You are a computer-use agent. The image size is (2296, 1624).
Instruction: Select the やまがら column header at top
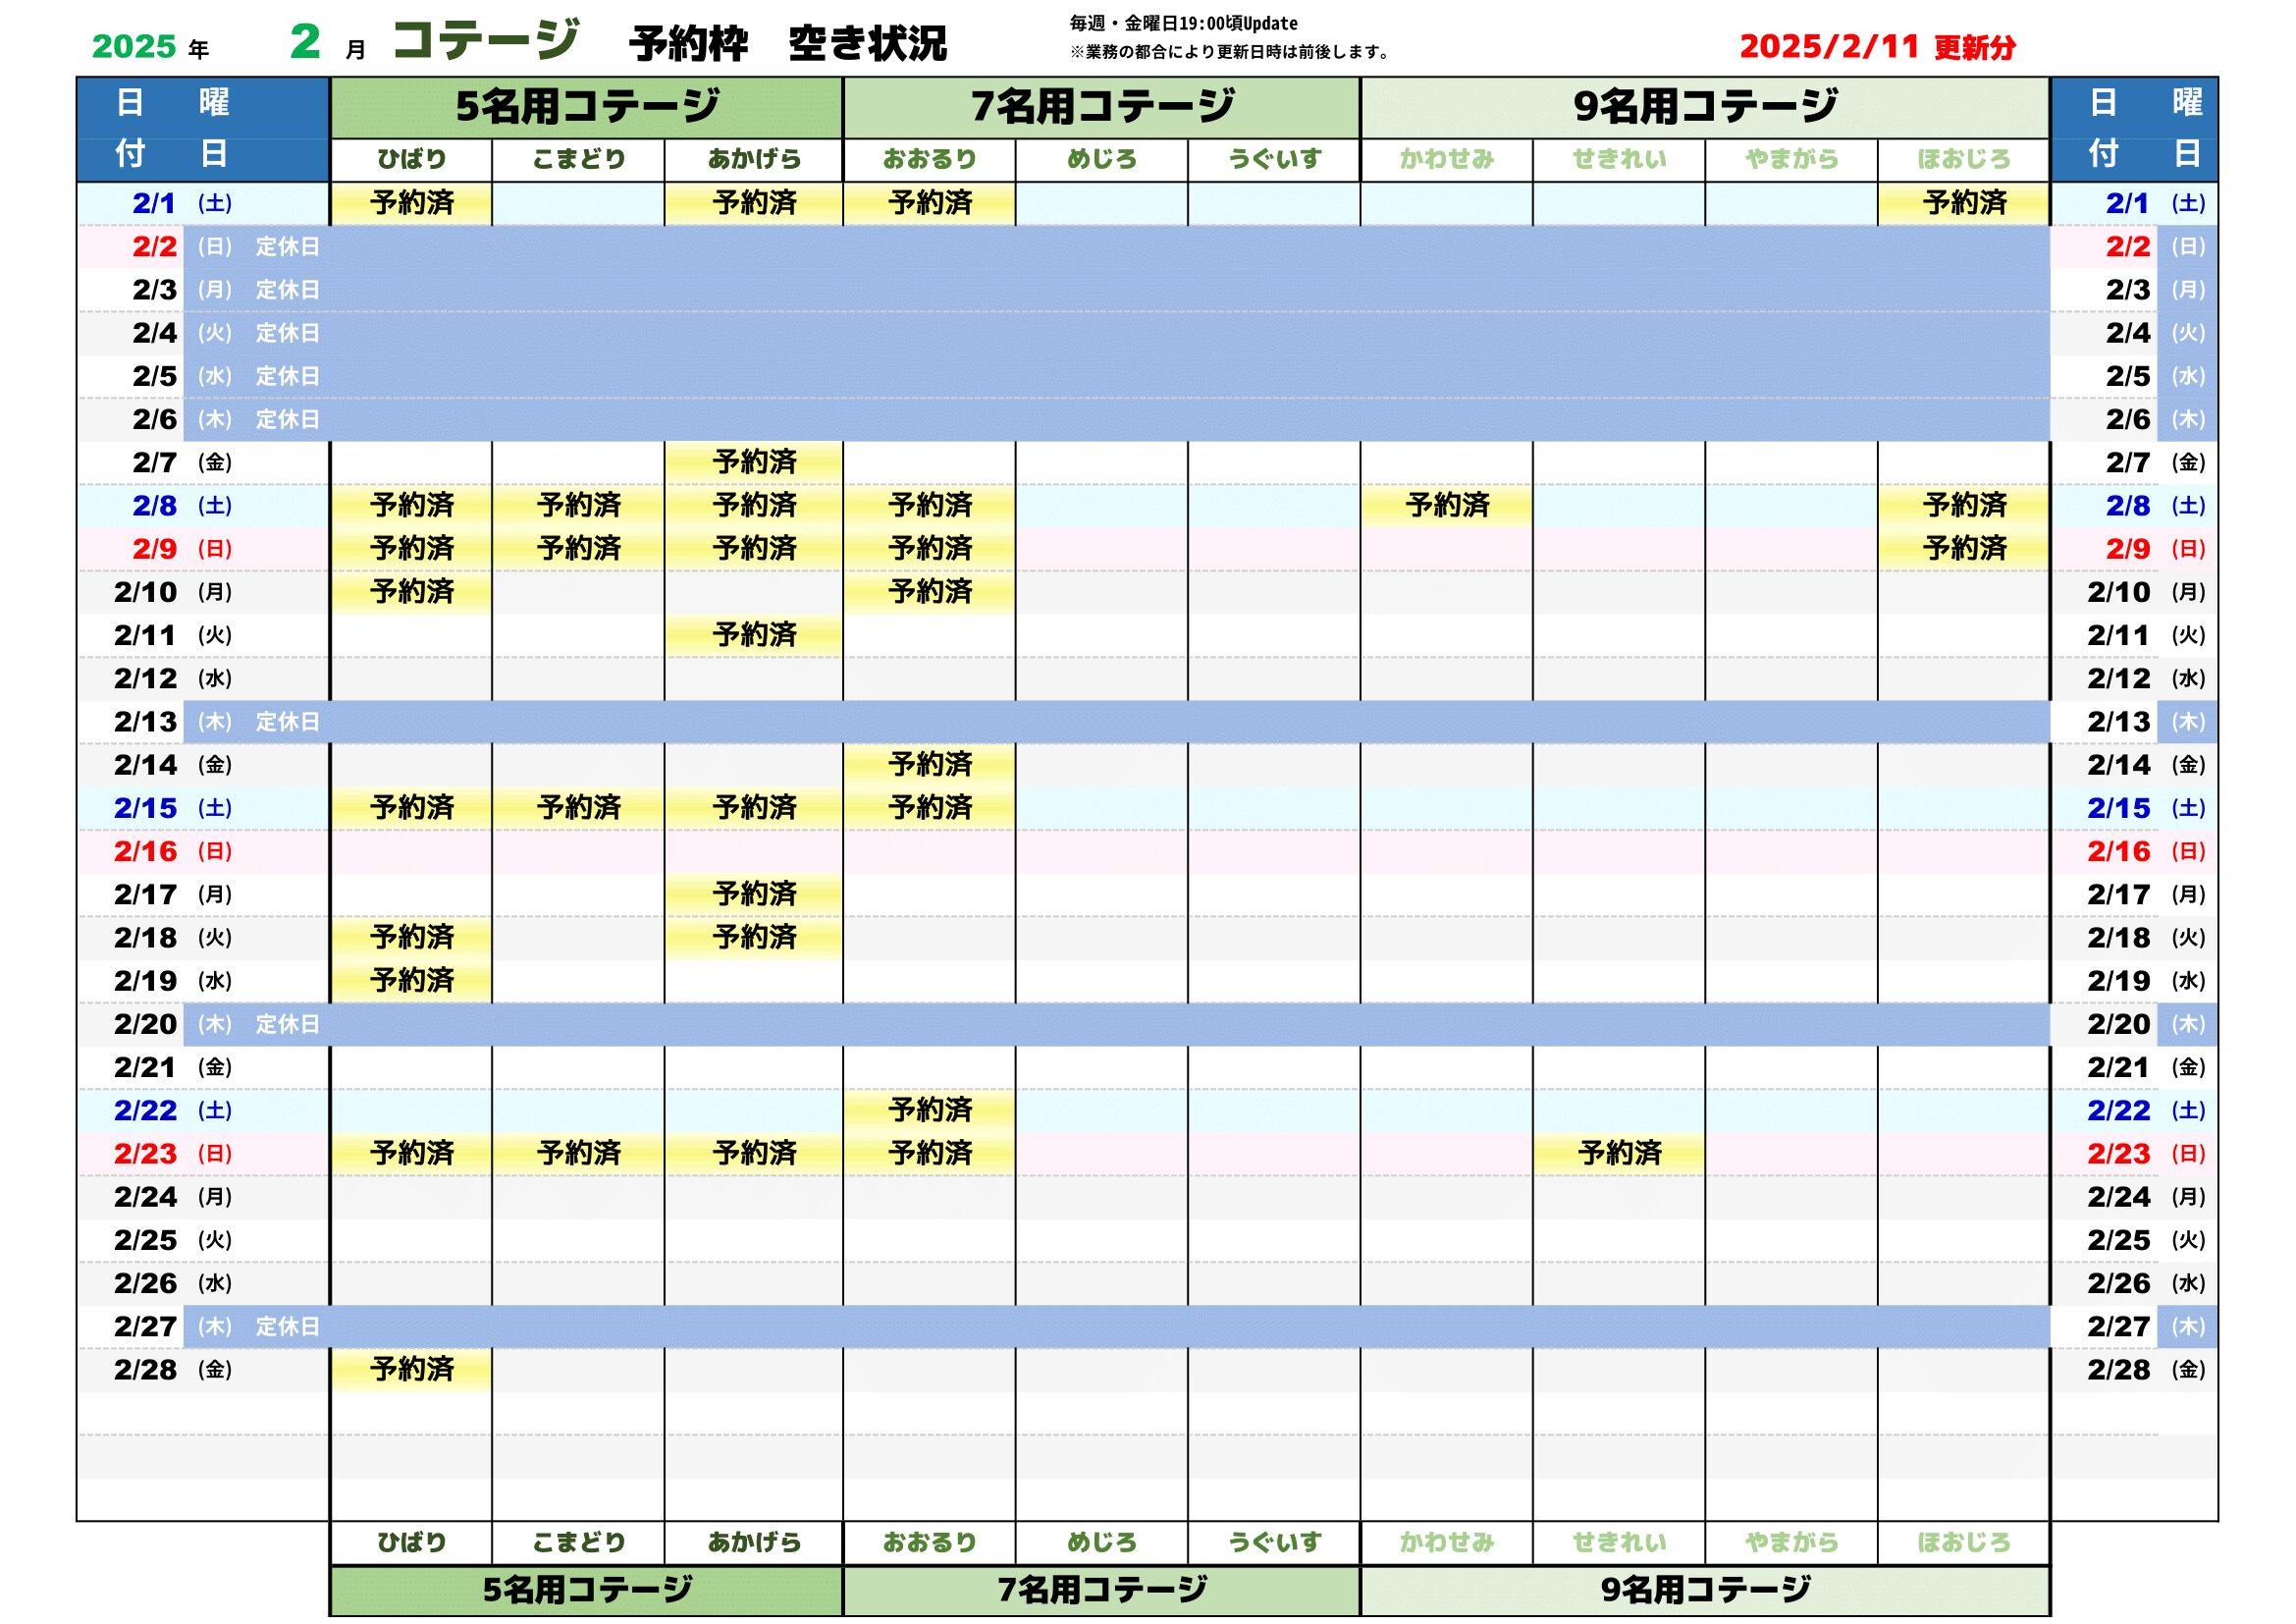(x=1792, y=160)
